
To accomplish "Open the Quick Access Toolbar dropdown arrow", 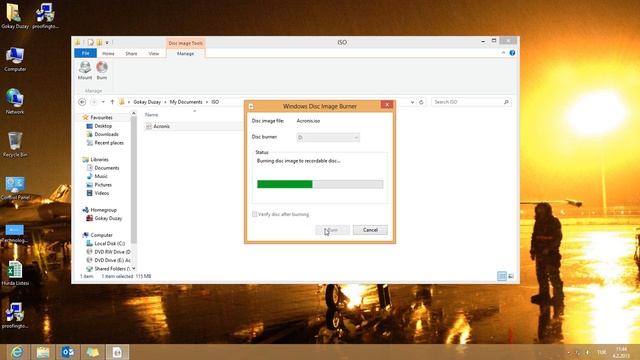I will [x=107, y=42].
